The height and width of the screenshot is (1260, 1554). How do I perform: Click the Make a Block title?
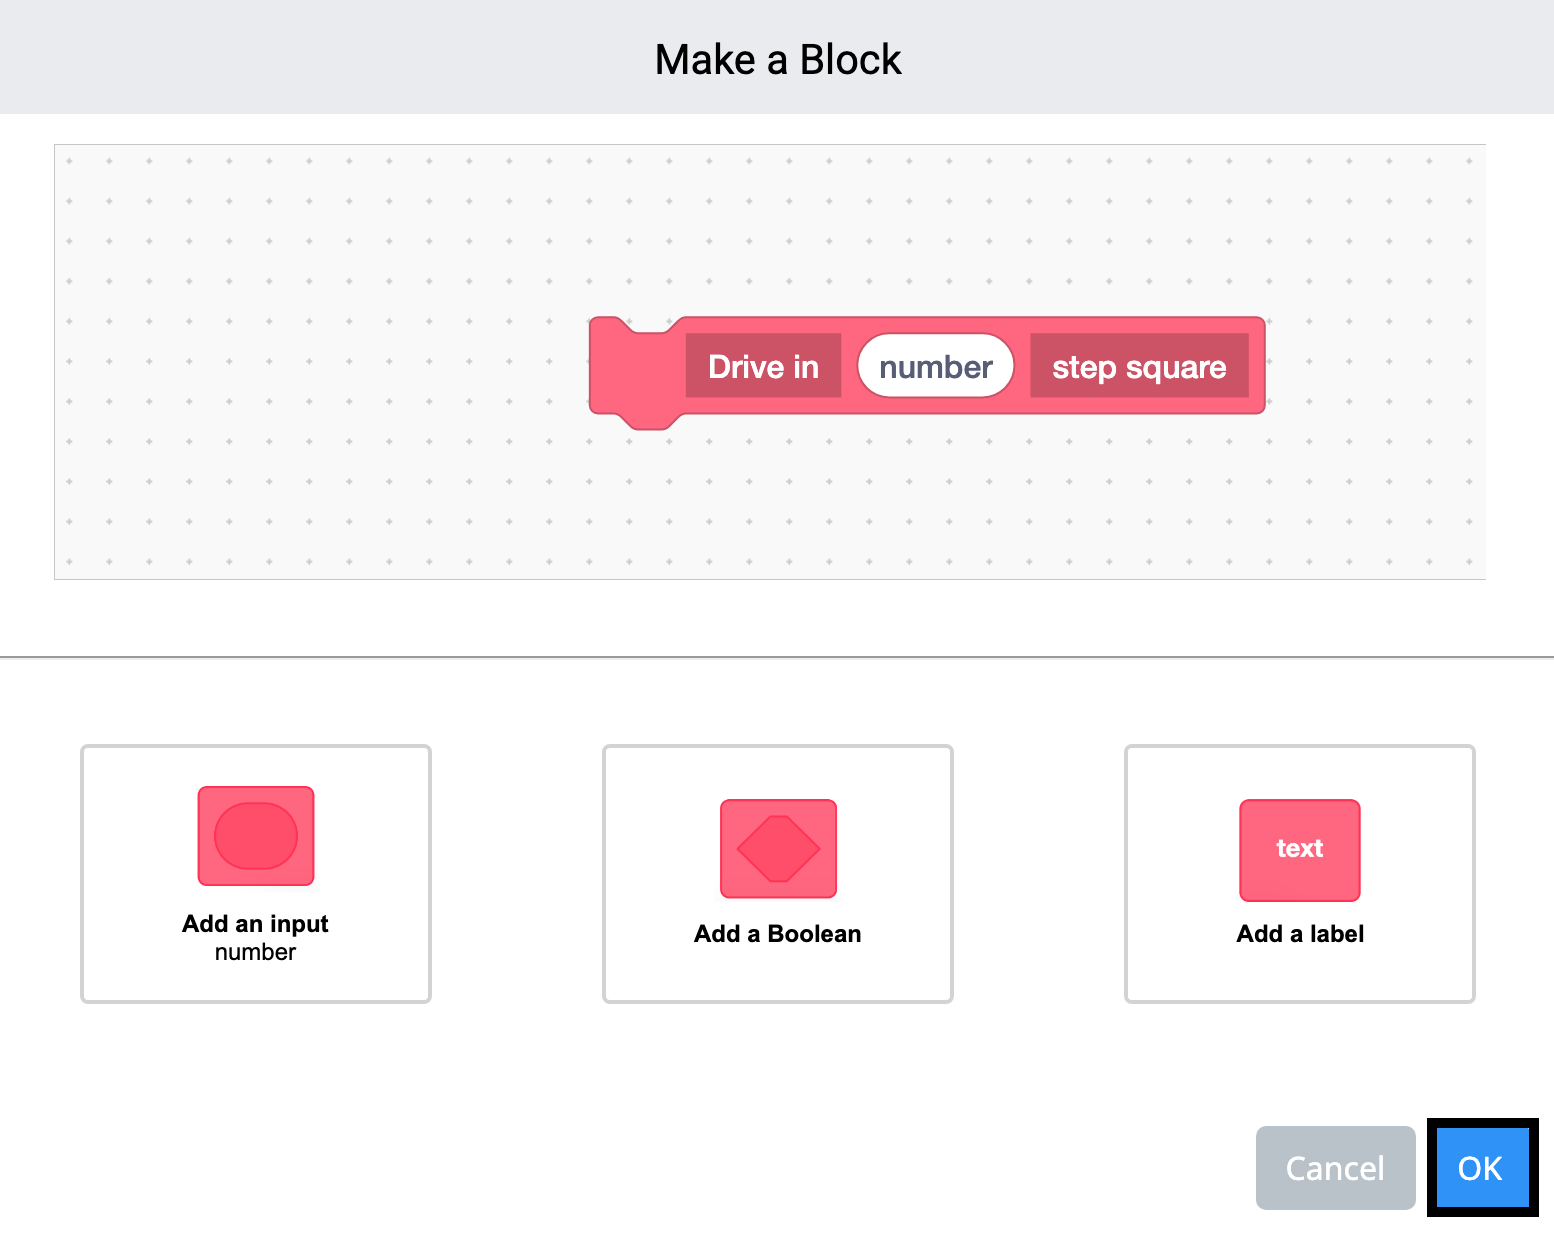pyautogui.click(x=777, y=59)
